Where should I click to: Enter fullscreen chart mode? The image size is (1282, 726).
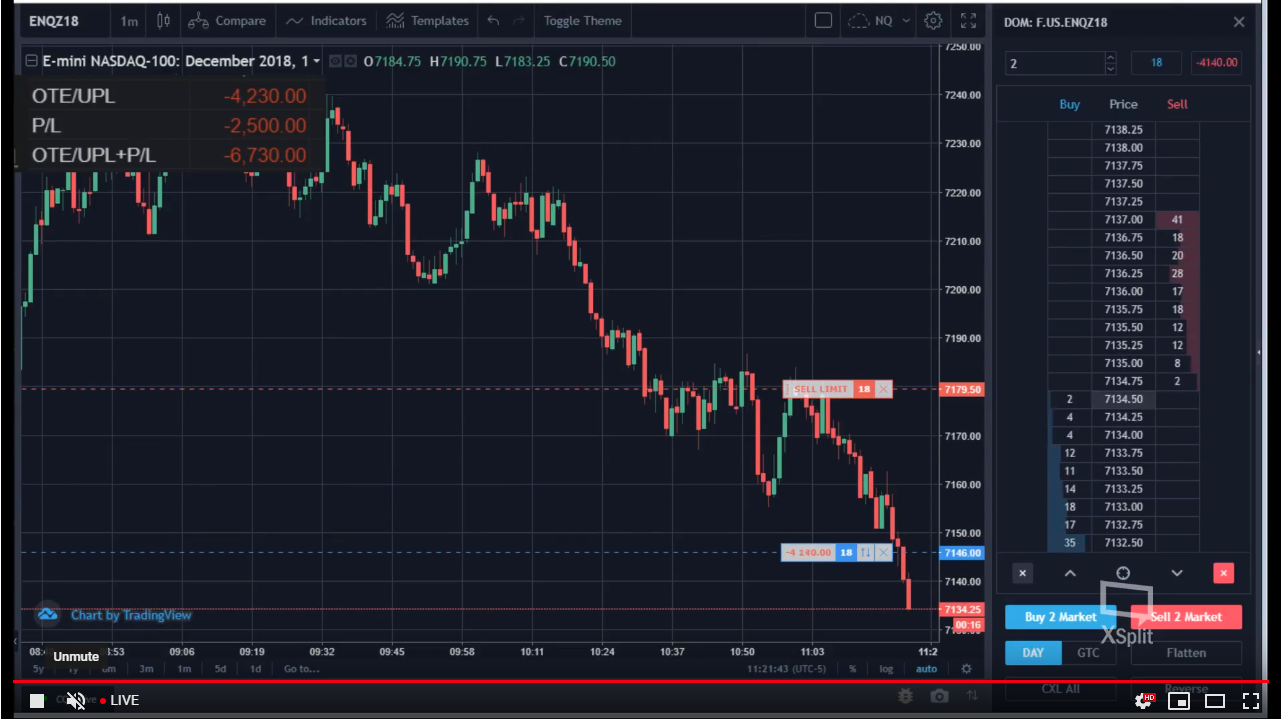968,21
